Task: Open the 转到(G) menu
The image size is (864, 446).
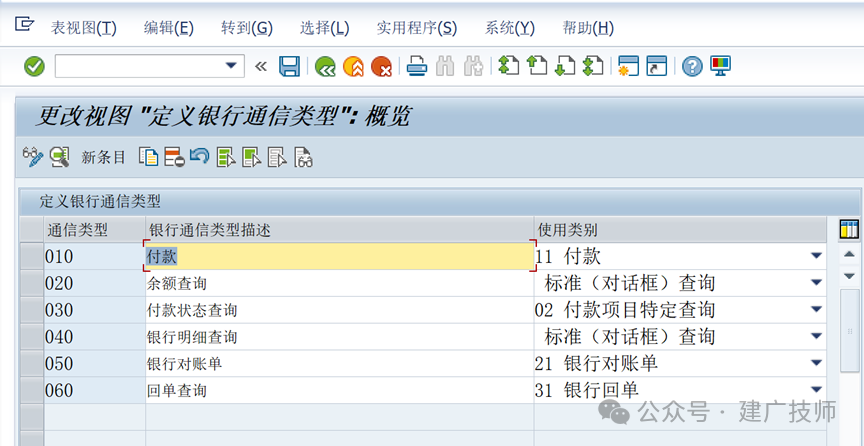Action: (247, 28)
